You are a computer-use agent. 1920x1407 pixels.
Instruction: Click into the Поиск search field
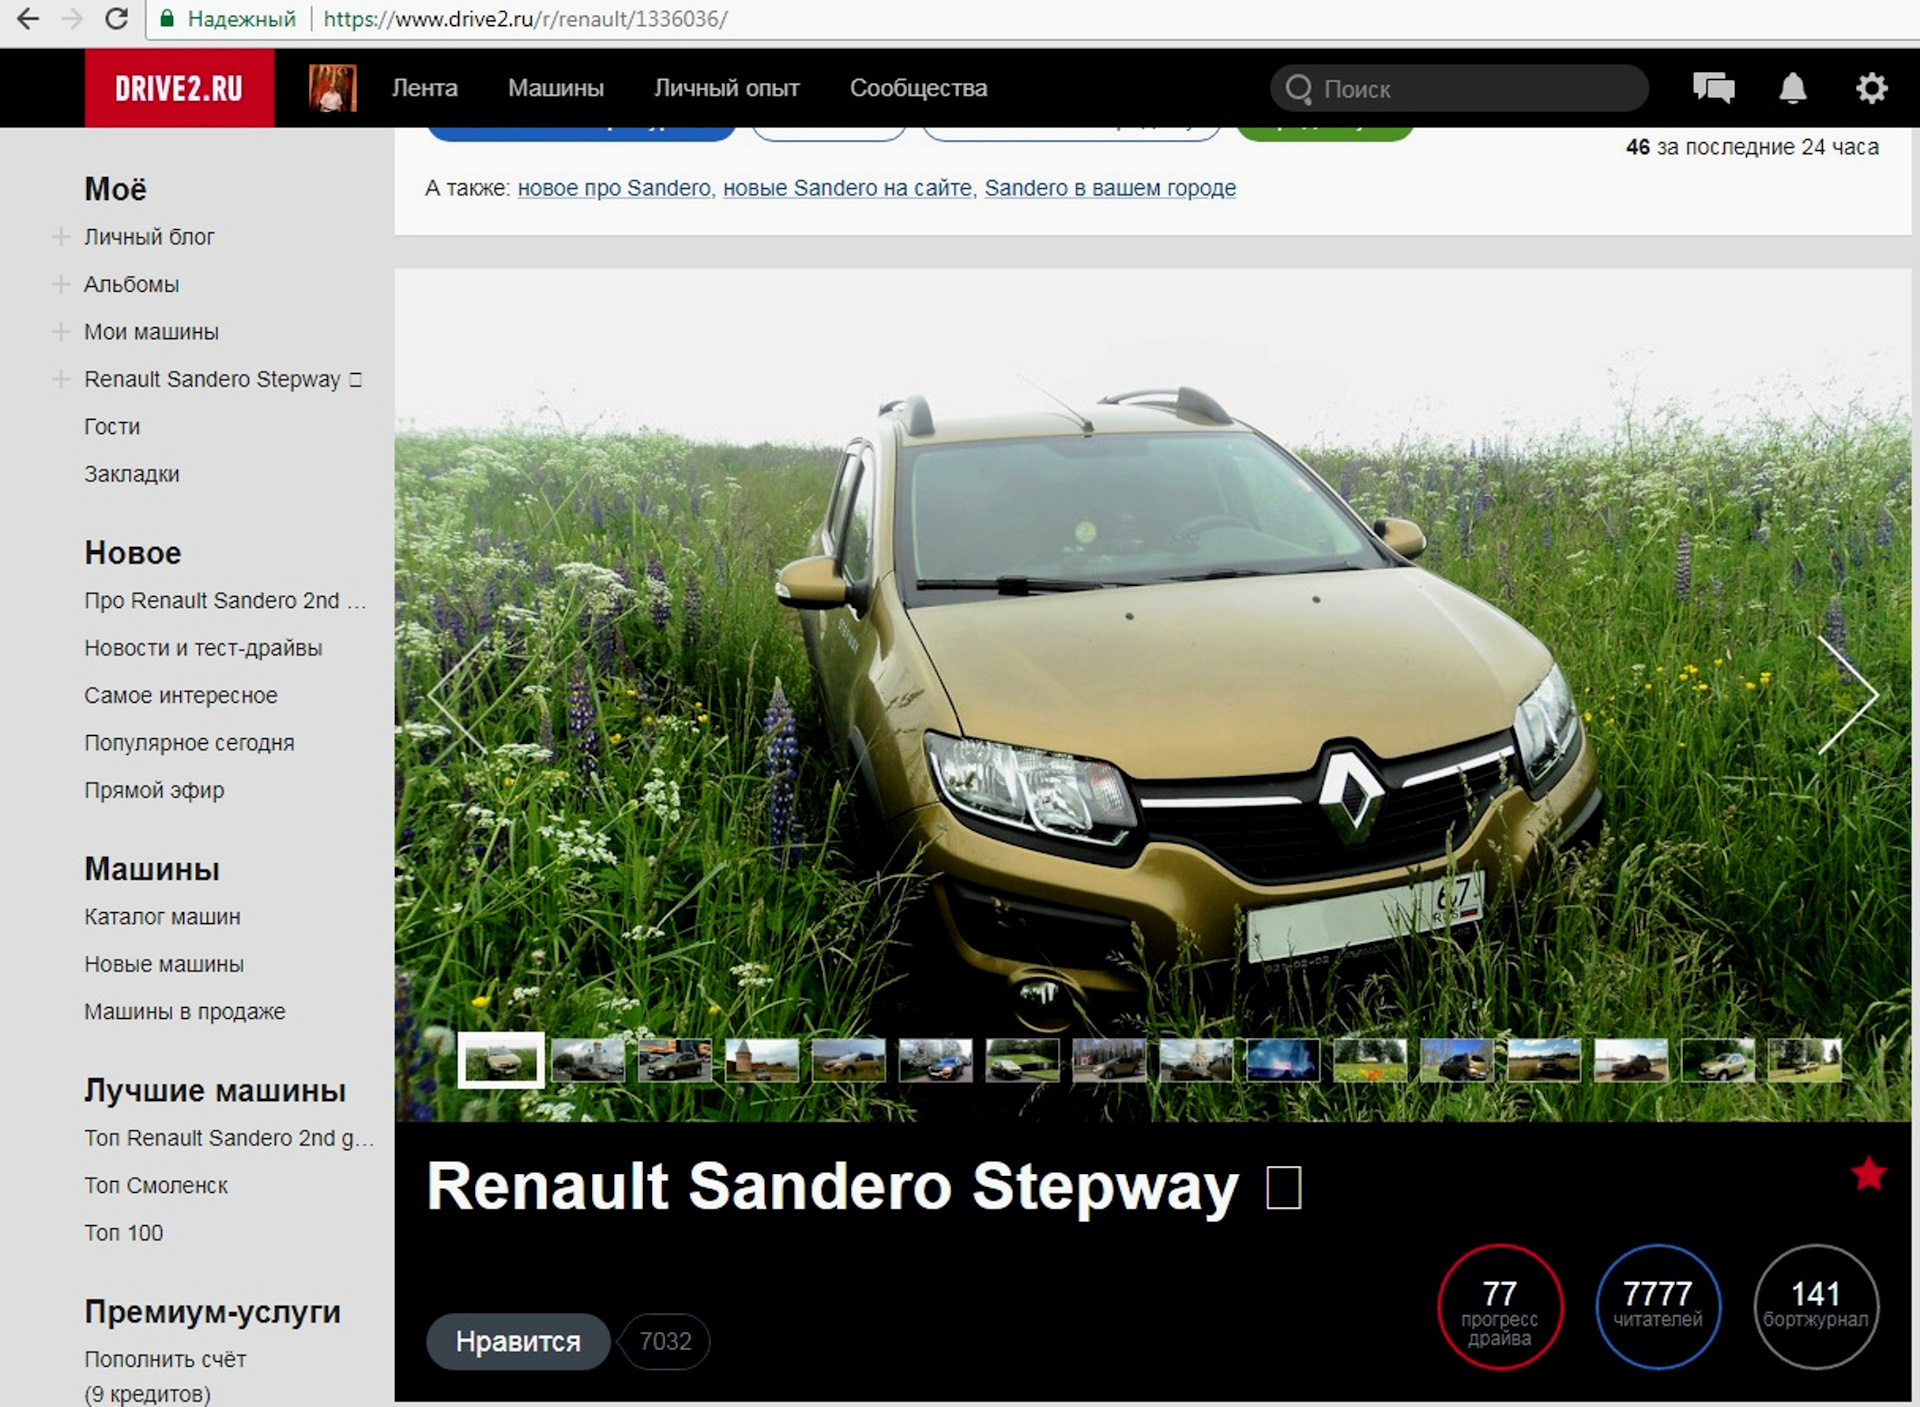click(1459, 89)
